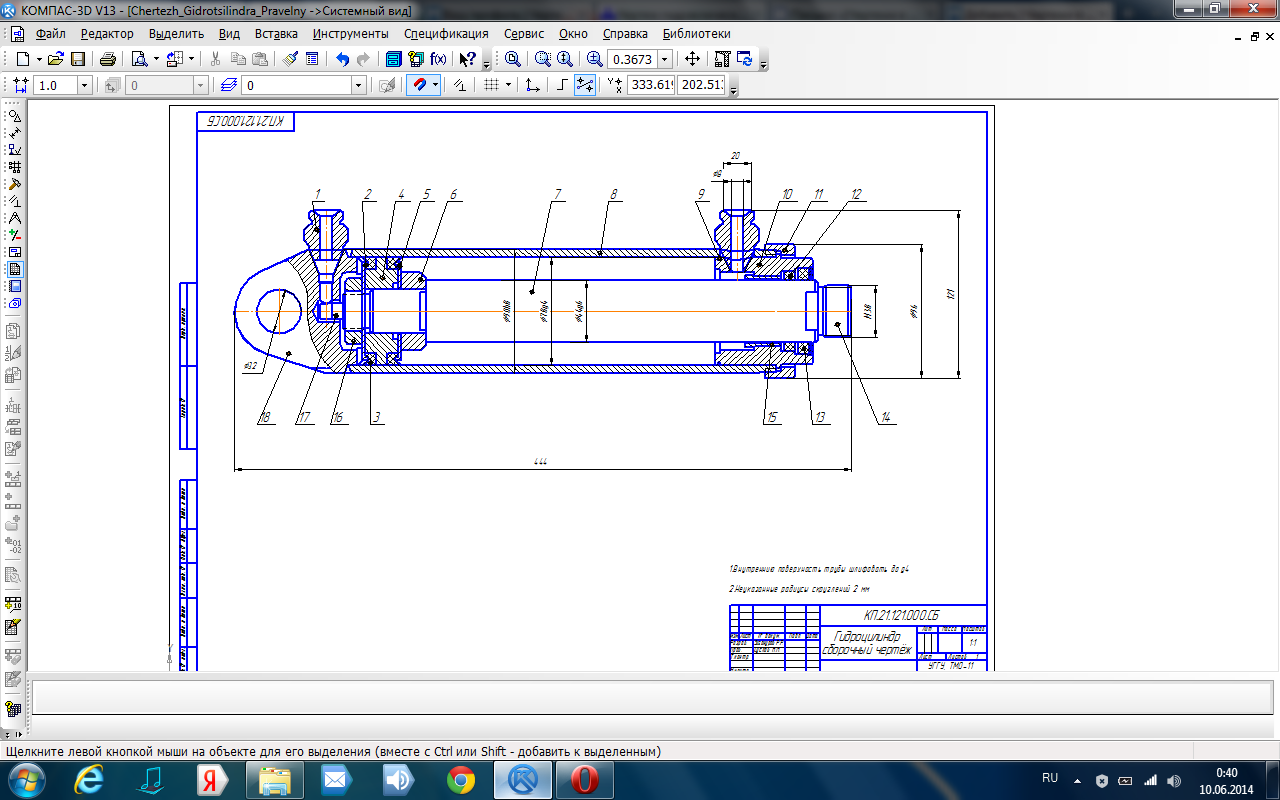Viewport: 1280px width, 800px height.
Task: Click the X coordinate field 333.61
Action: pos(651,85)
